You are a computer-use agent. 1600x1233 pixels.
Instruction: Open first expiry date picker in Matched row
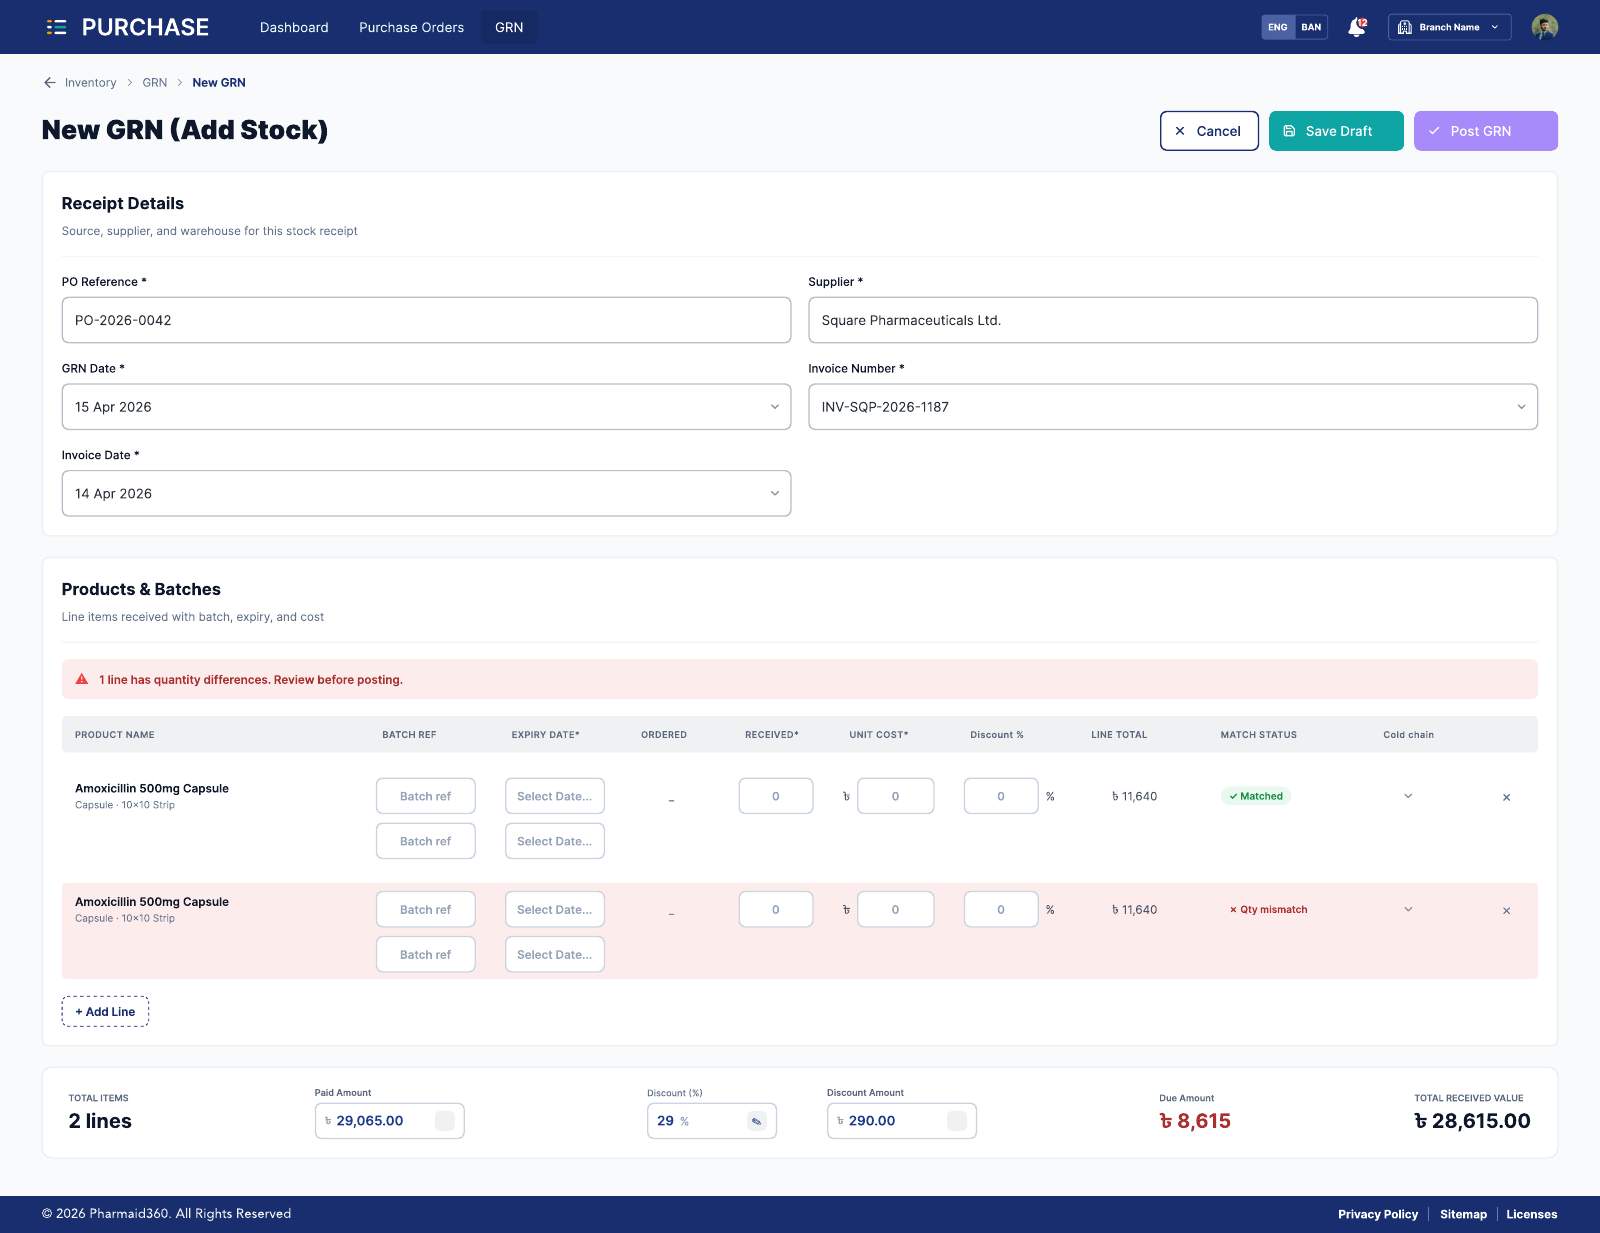coord(555,796)
